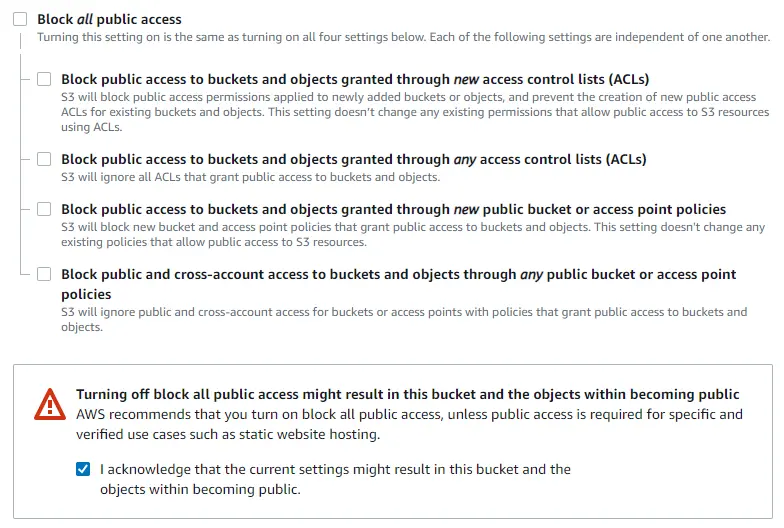Click the "Block all public access" label

[109, 19]
